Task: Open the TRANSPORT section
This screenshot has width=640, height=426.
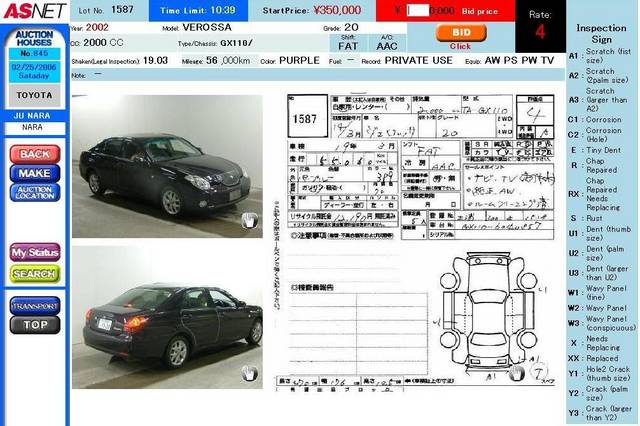Action: (35, 306)
